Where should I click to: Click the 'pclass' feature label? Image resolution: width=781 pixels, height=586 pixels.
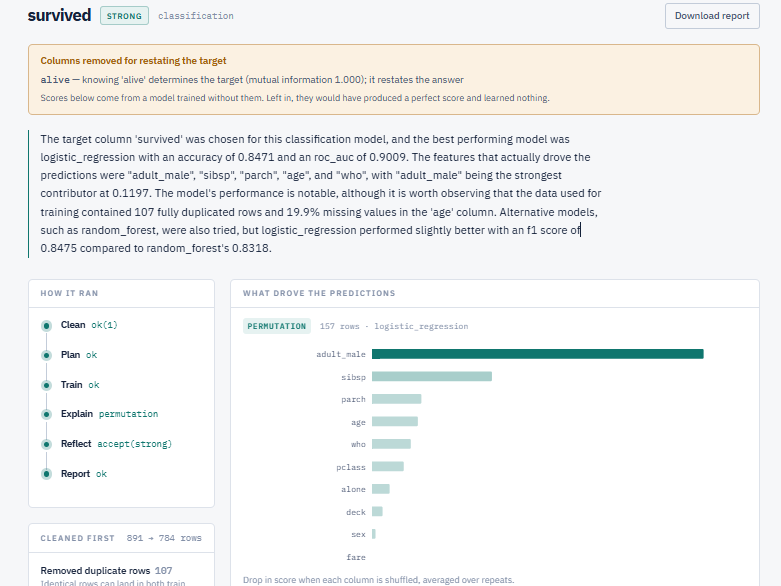(x=351, y=467)
